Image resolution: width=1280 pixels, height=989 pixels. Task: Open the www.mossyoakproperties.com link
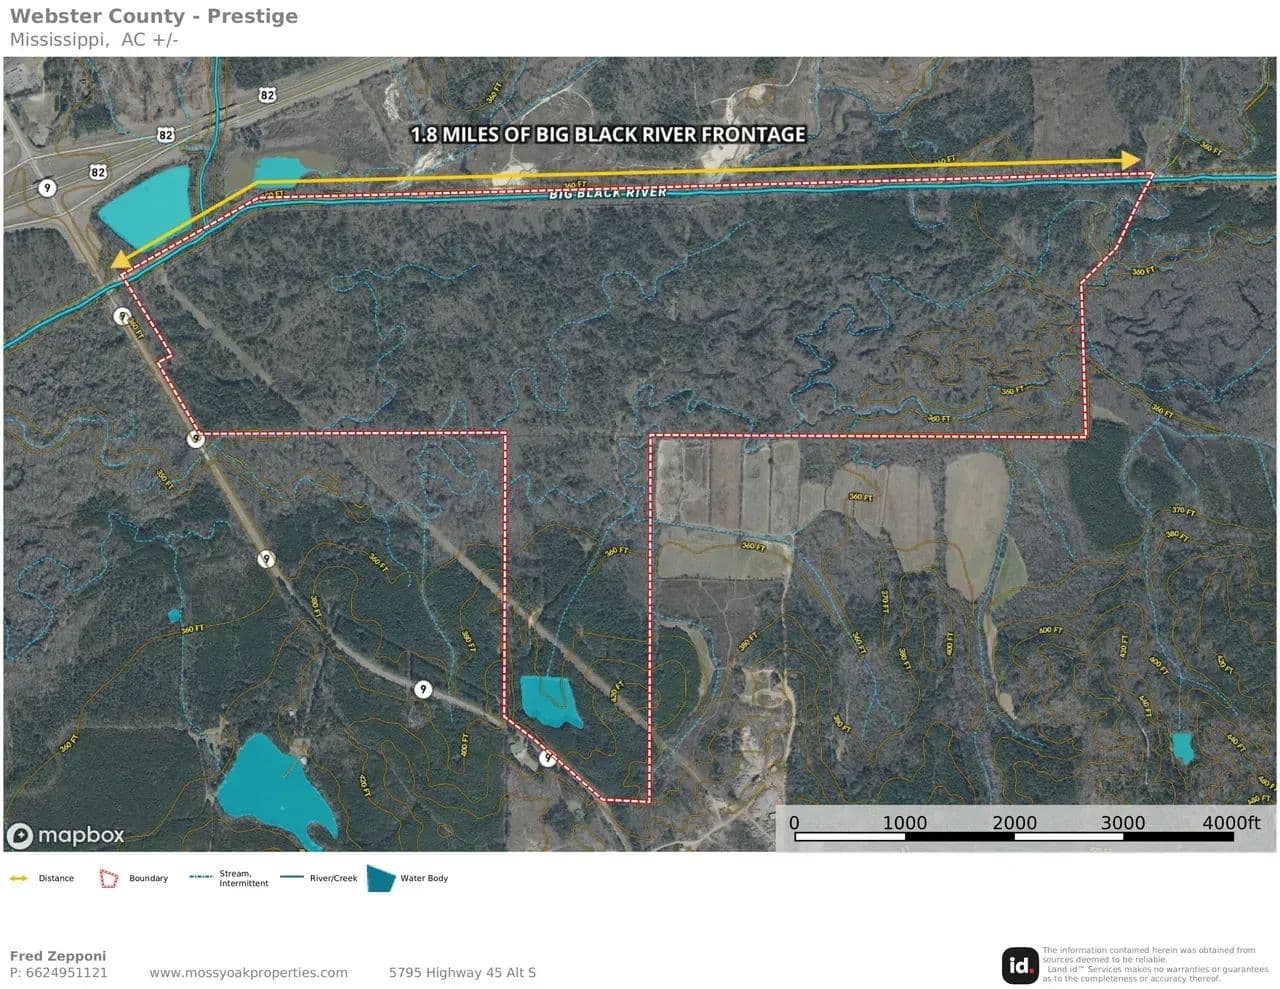248,972
